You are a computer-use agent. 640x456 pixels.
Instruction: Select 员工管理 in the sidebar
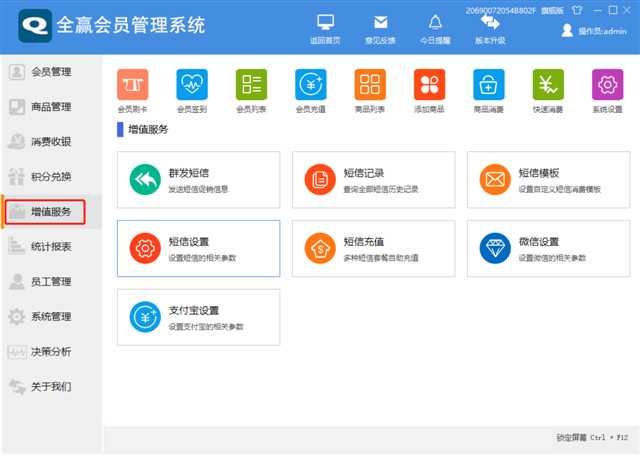[52, 282]
